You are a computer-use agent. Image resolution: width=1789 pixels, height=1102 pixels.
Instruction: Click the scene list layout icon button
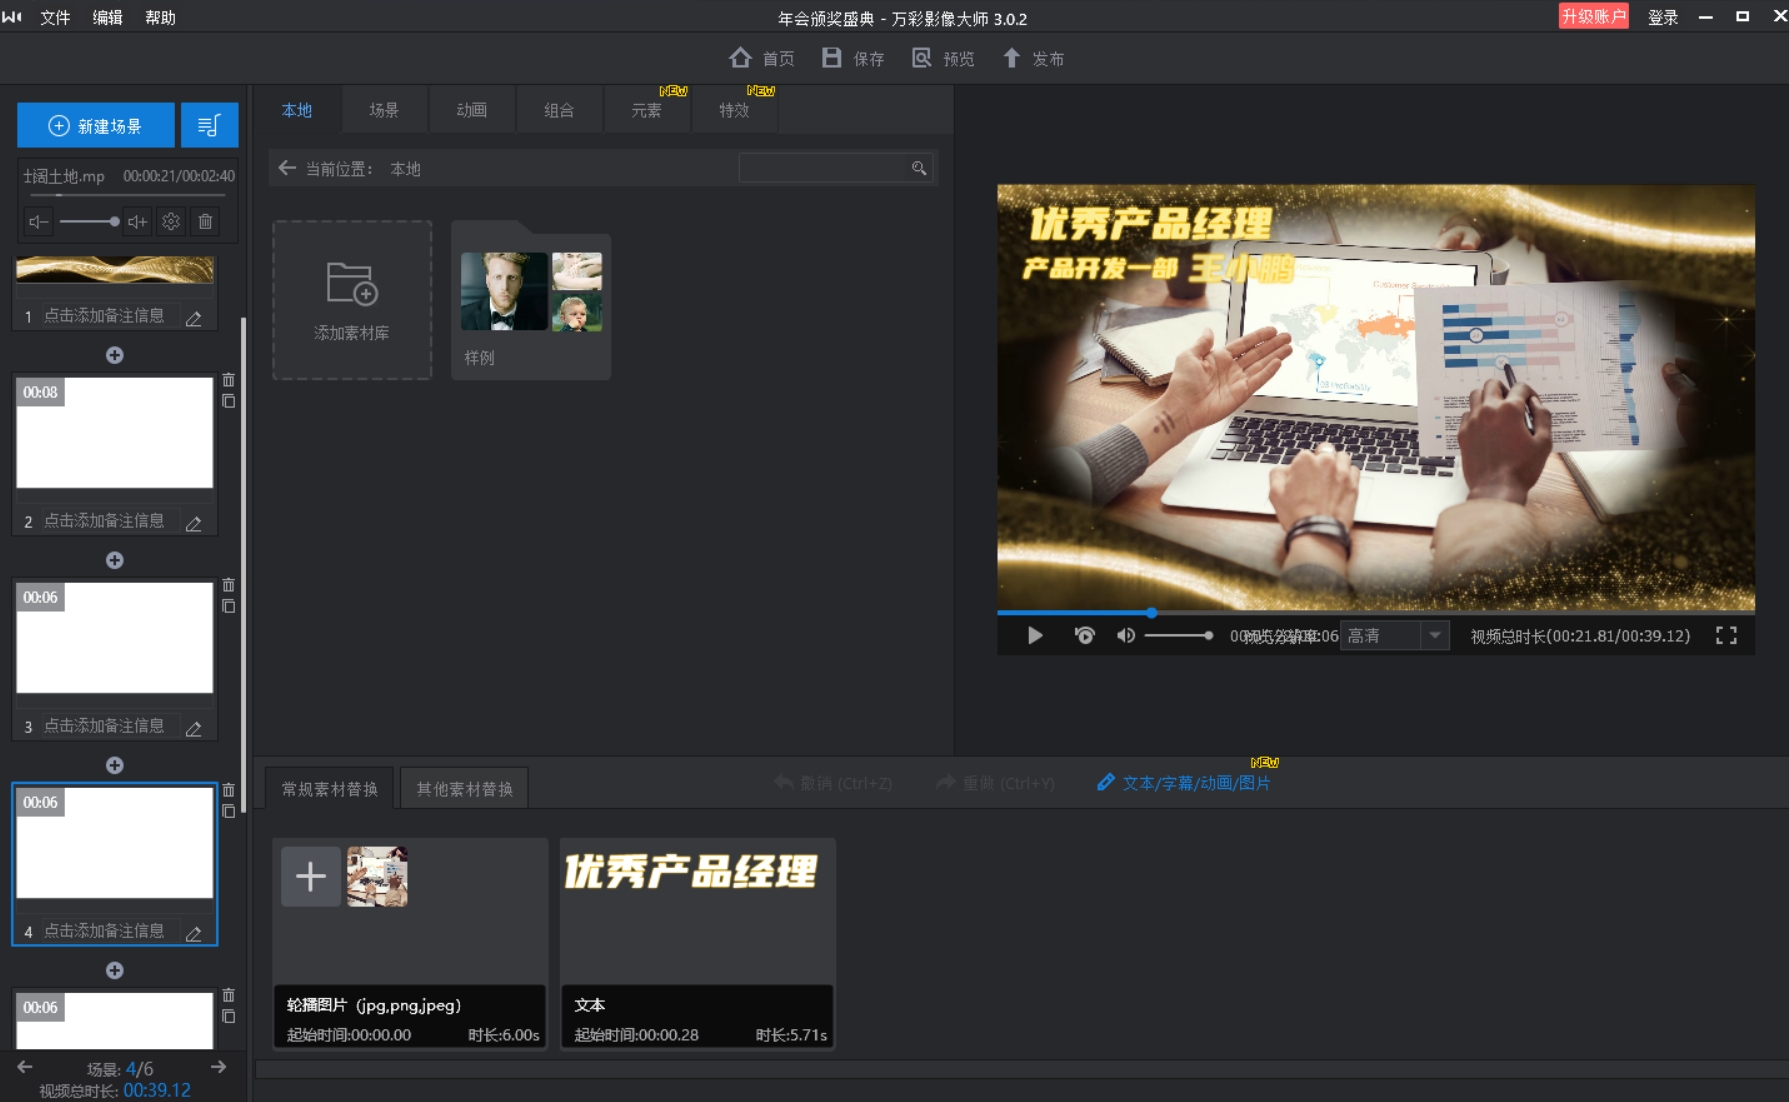[209, 125]
